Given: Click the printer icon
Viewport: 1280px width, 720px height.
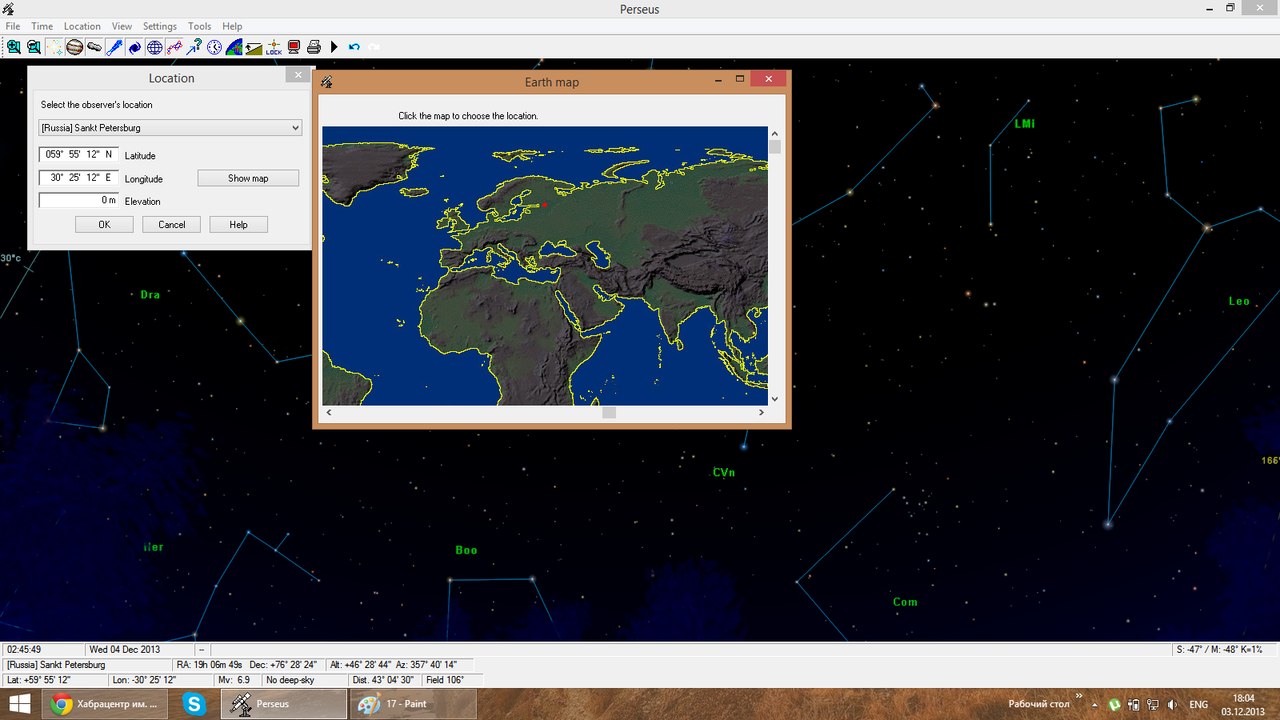Looking at the screenshot, I should coord(314,47).
